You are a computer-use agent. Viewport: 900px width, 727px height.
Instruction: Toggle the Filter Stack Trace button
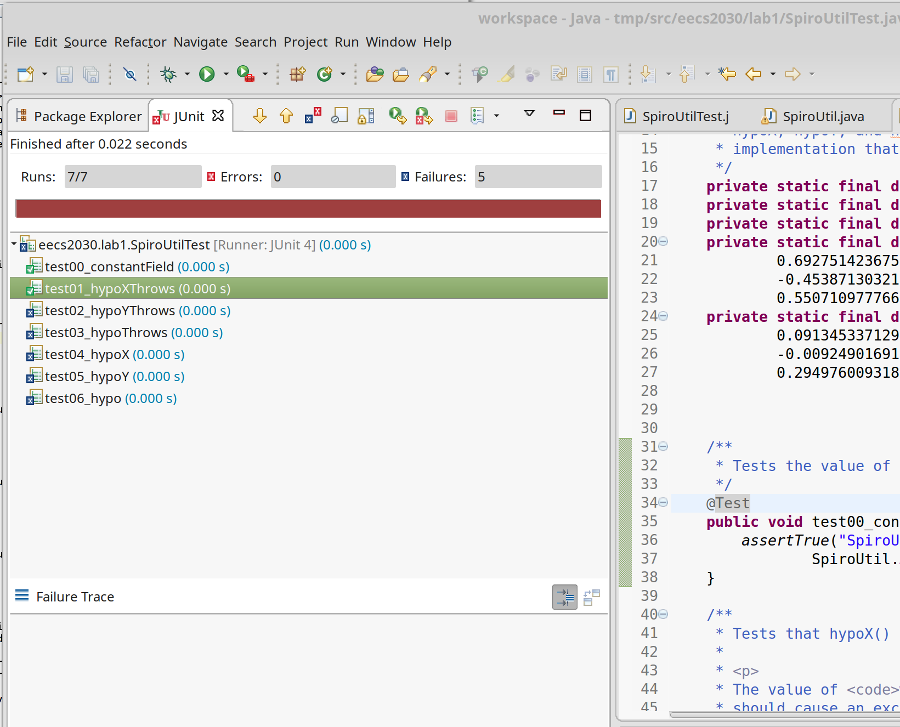[x=565, y=597]
